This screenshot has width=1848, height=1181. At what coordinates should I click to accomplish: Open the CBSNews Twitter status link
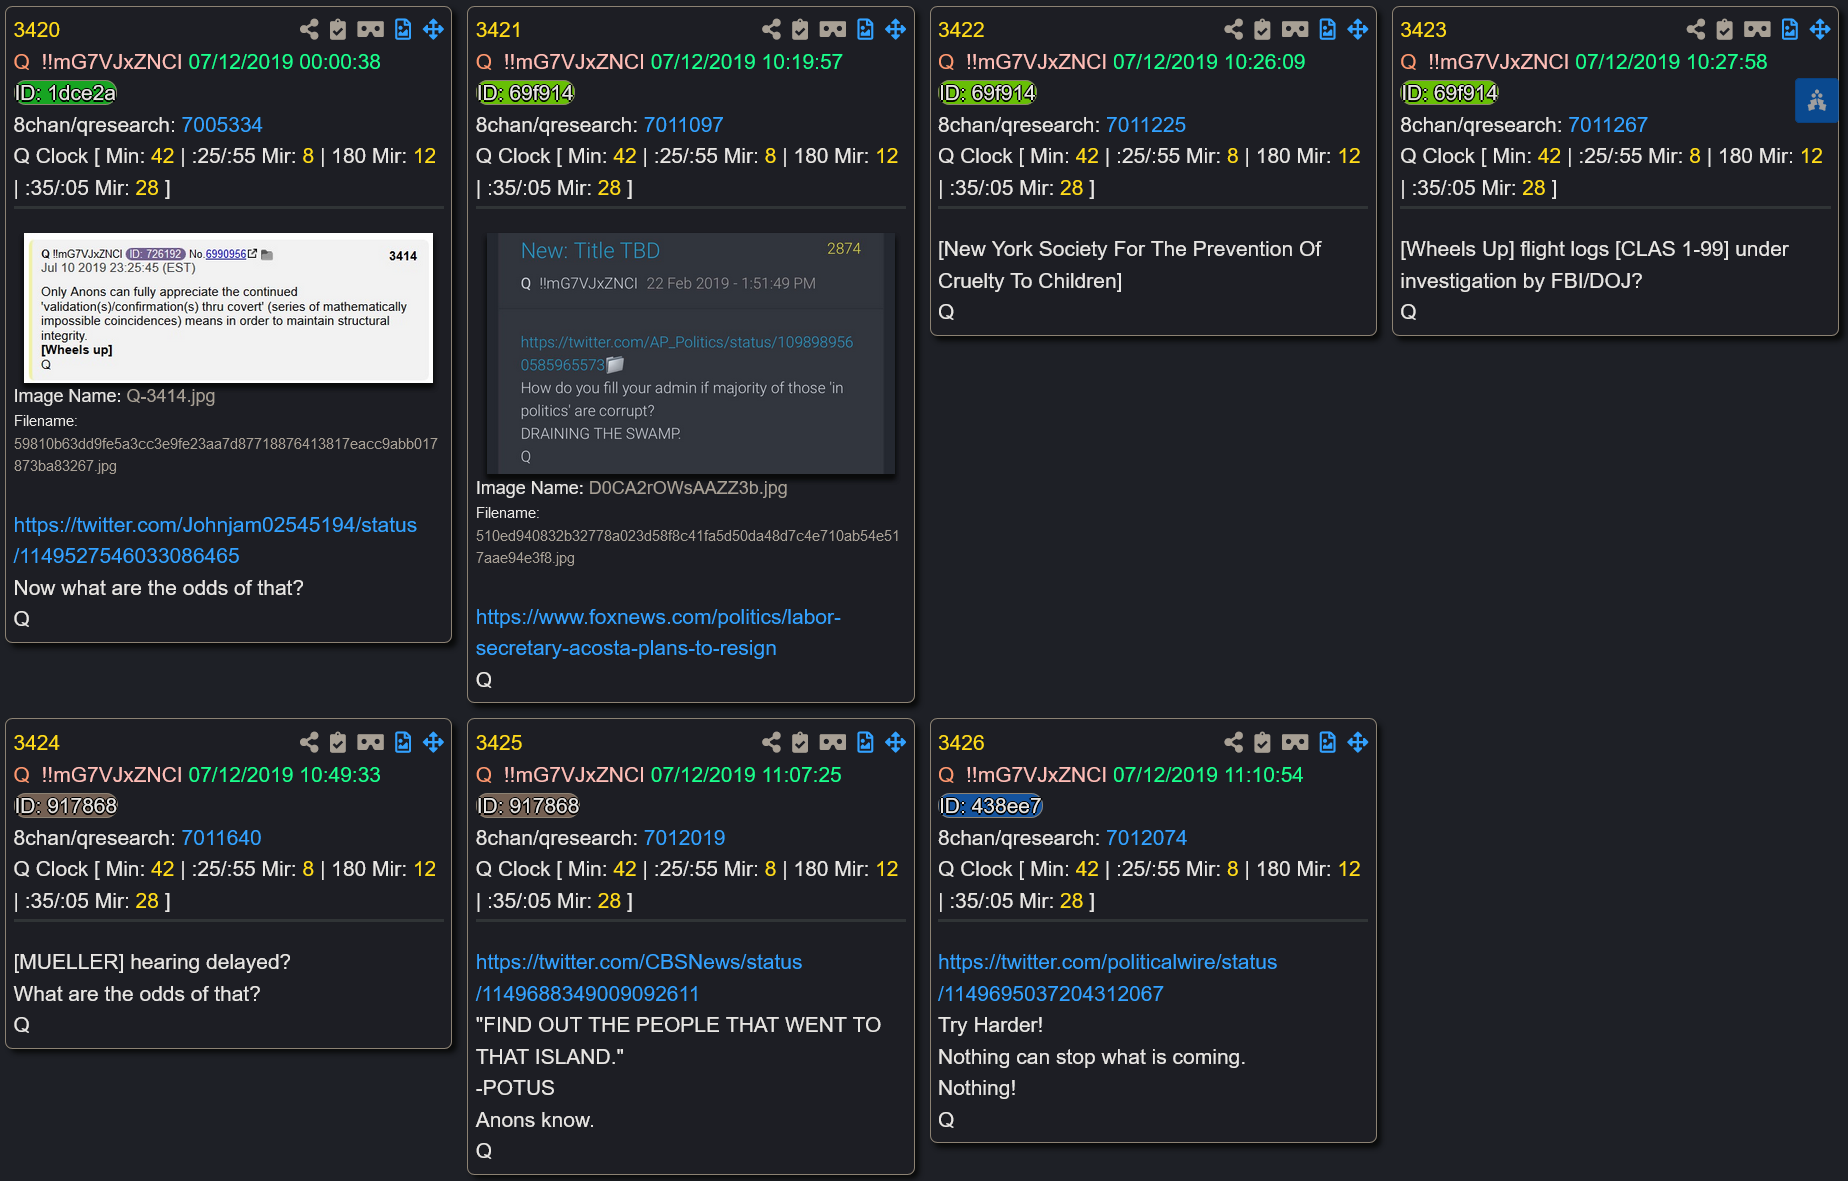(x=638, y=977)
